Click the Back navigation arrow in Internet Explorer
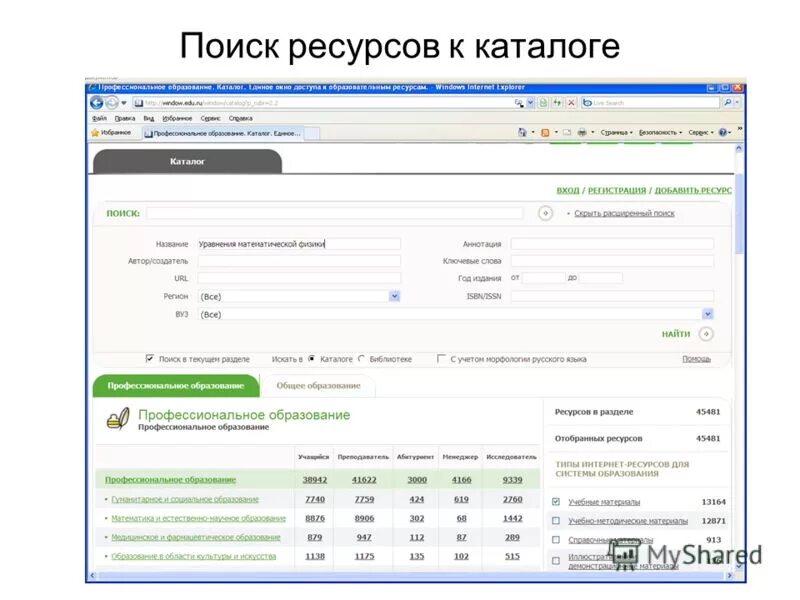The image size is (800, 600). pos(97,104)
